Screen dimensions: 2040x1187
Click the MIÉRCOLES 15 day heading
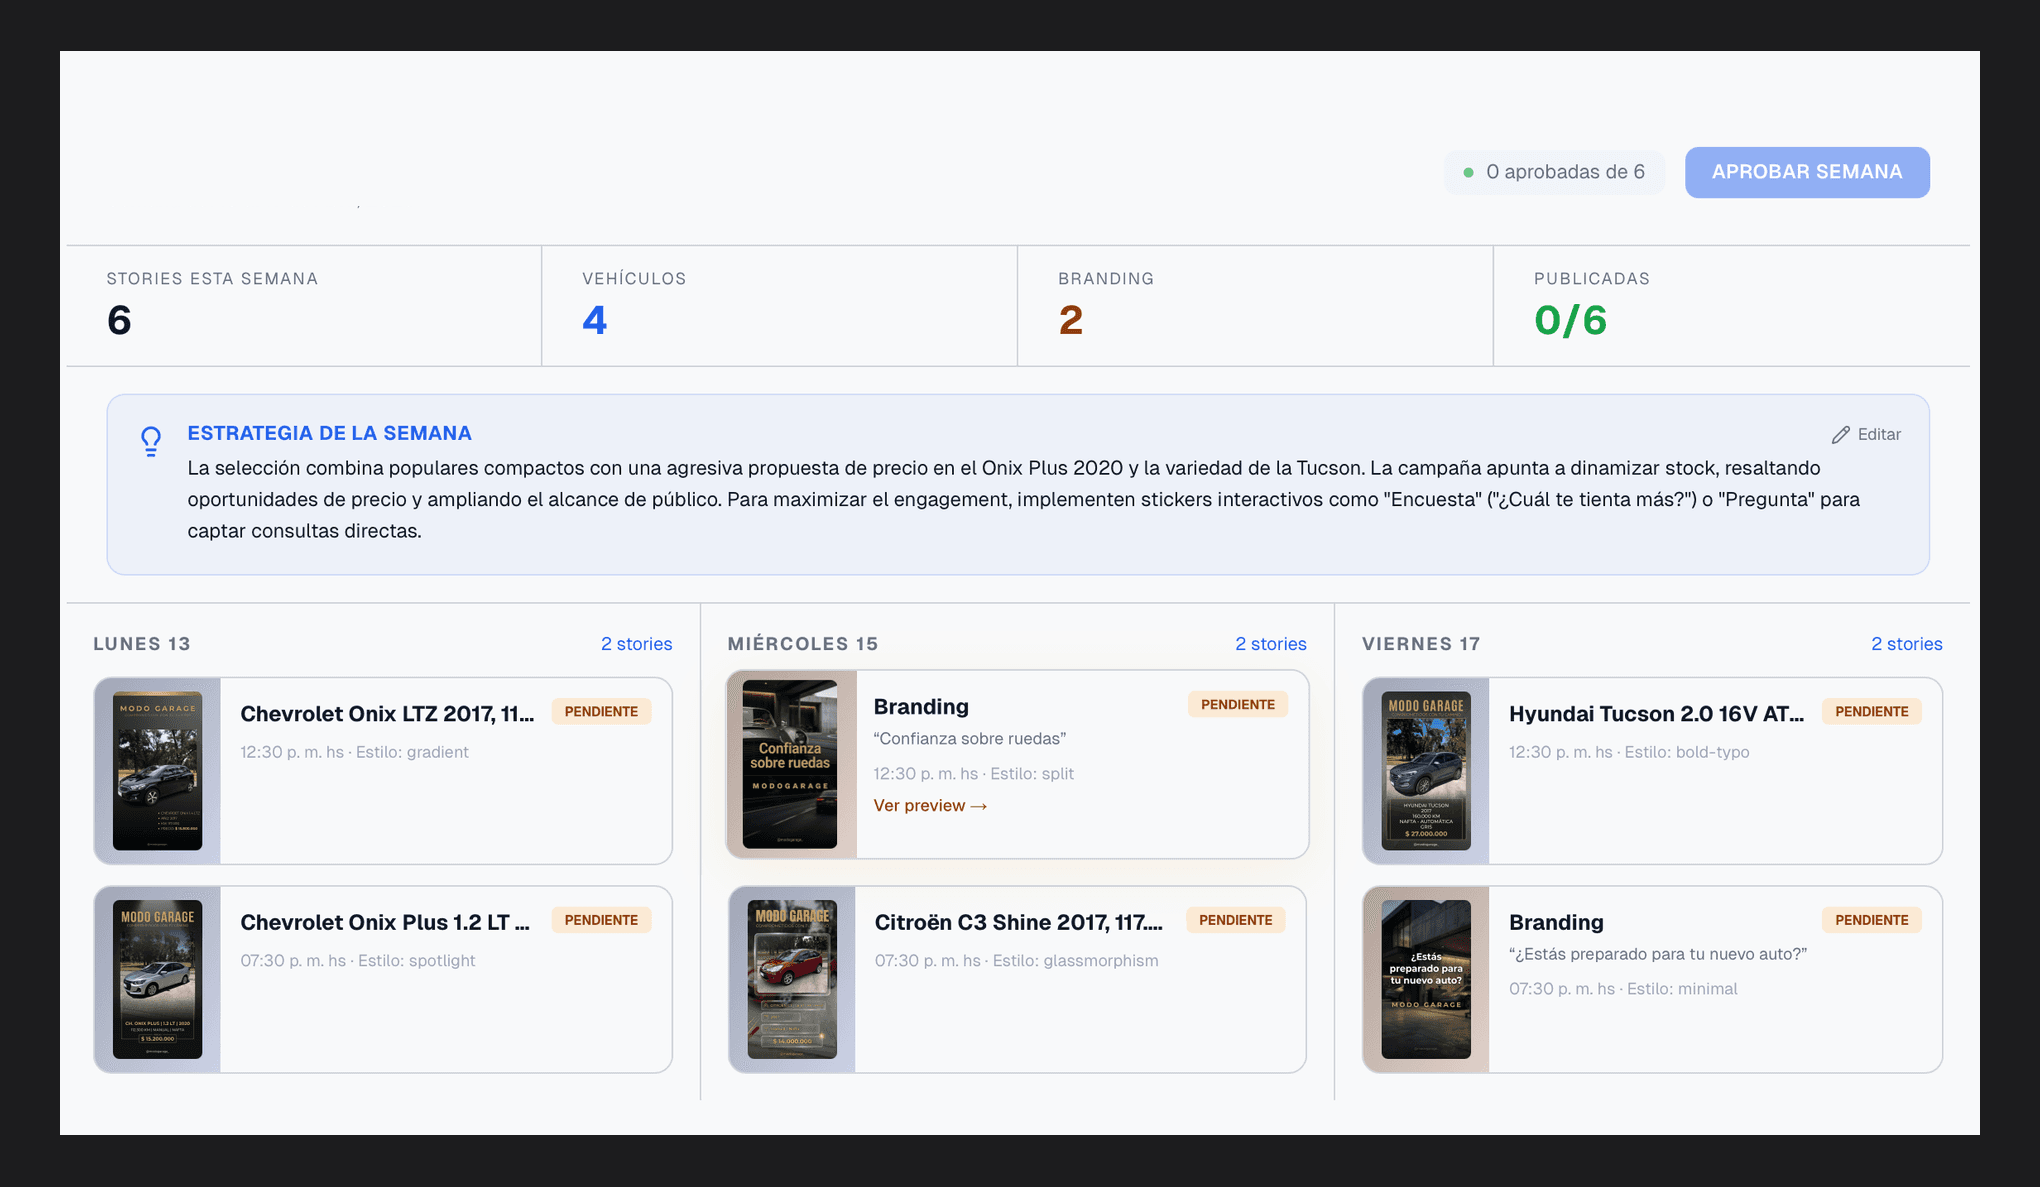tap(803, 644)
